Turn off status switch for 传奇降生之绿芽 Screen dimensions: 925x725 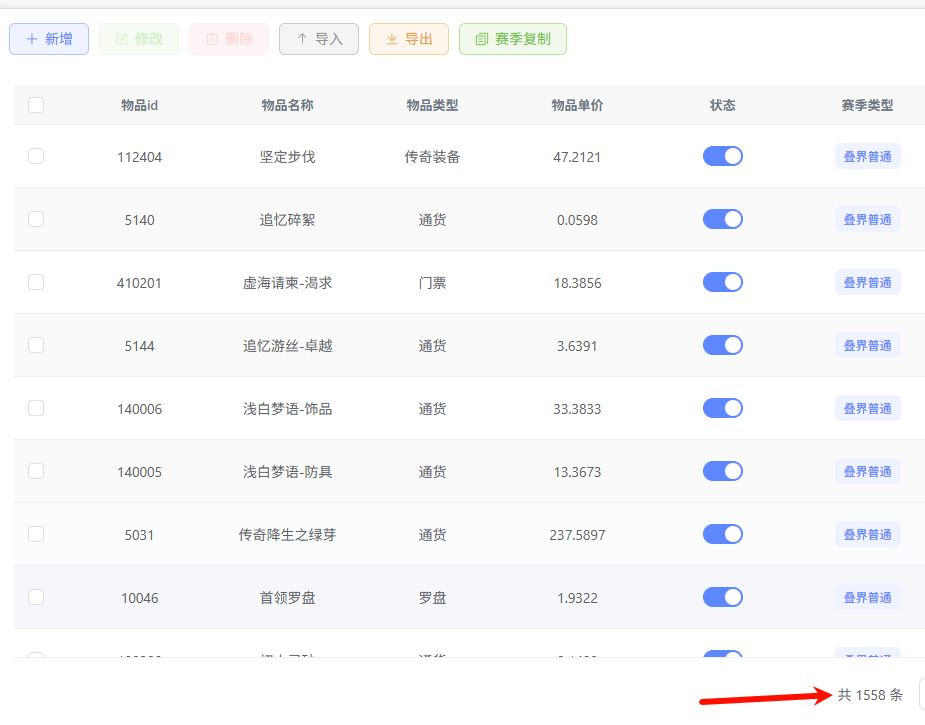723,534
